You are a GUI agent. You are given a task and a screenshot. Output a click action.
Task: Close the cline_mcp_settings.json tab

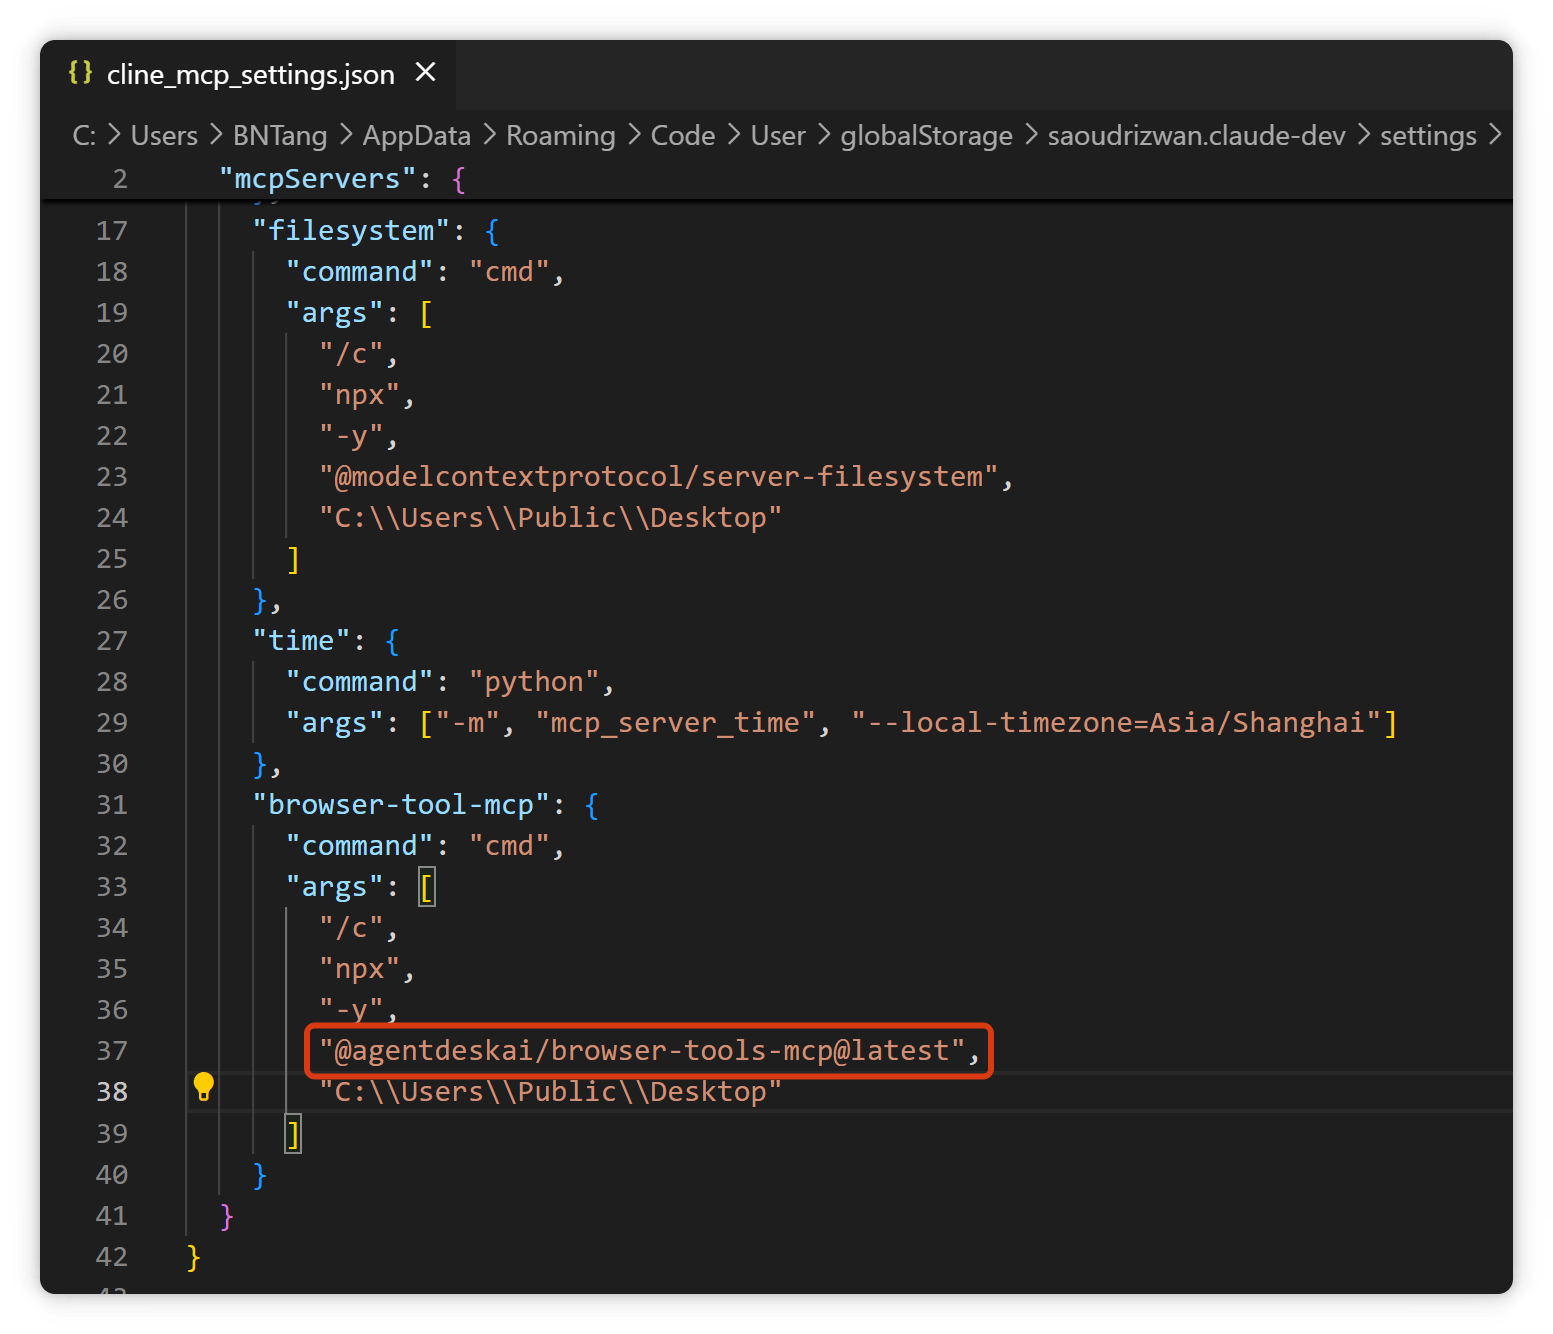(425, 72)
